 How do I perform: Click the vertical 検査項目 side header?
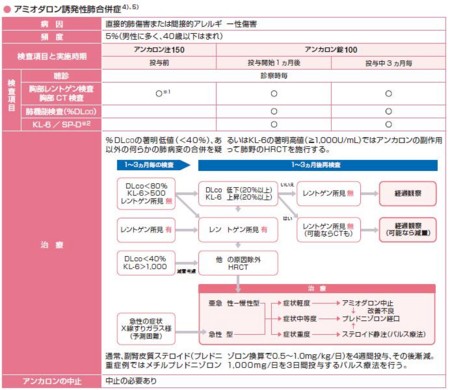pyautogui.click(x=12, y=100)
